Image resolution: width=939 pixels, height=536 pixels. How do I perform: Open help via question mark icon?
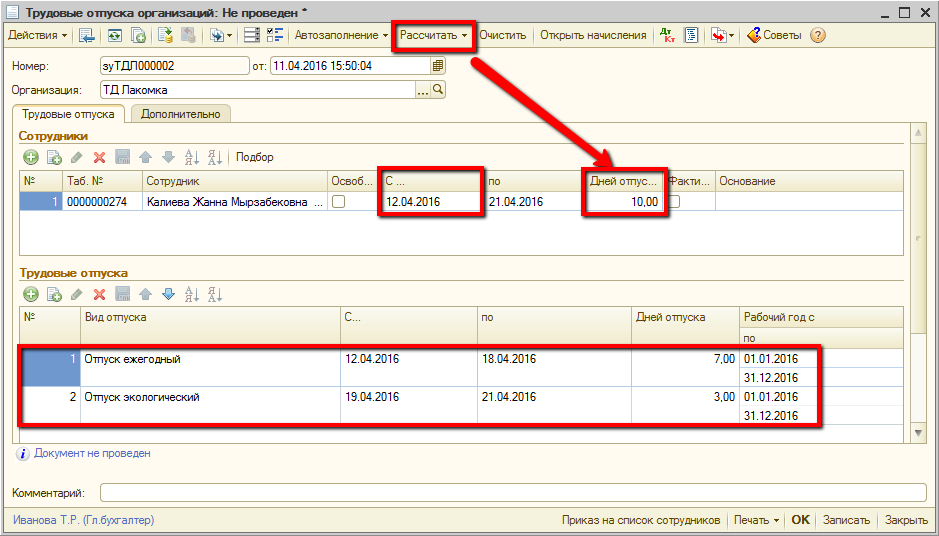[x=818, y=35]
